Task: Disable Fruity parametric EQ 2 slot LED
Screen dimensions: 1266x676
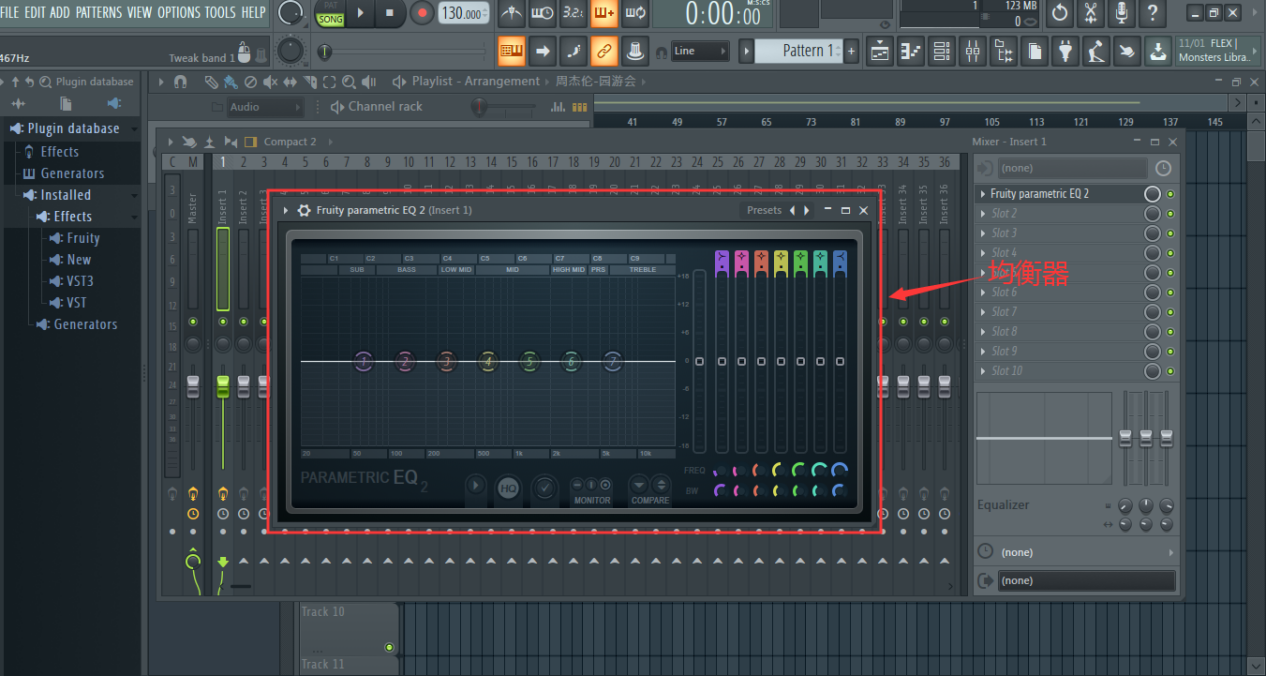Action: point(1170,194)
